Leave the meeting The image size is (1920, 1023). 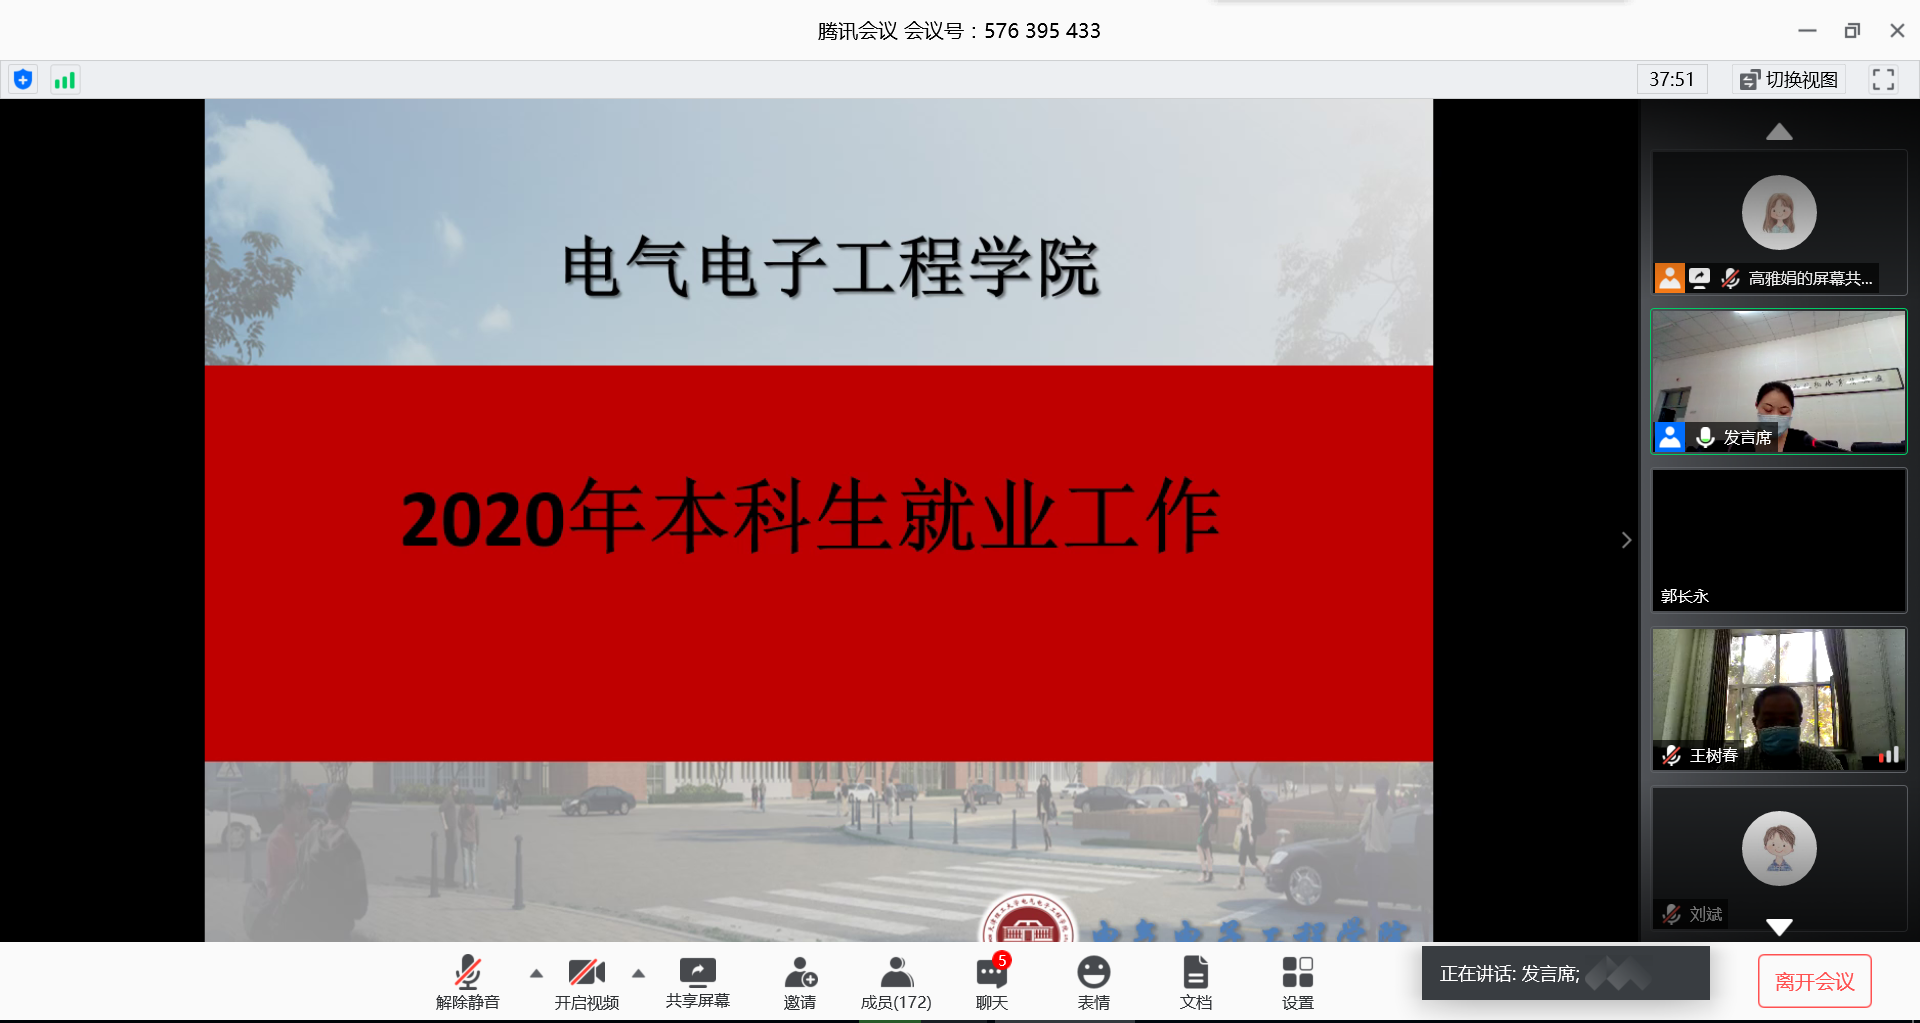1814,981
